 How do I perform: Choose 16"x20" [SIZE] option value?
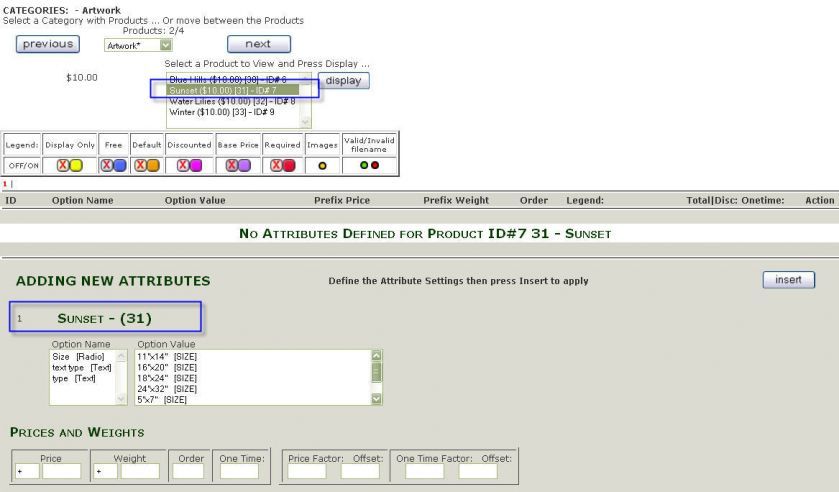166,367
